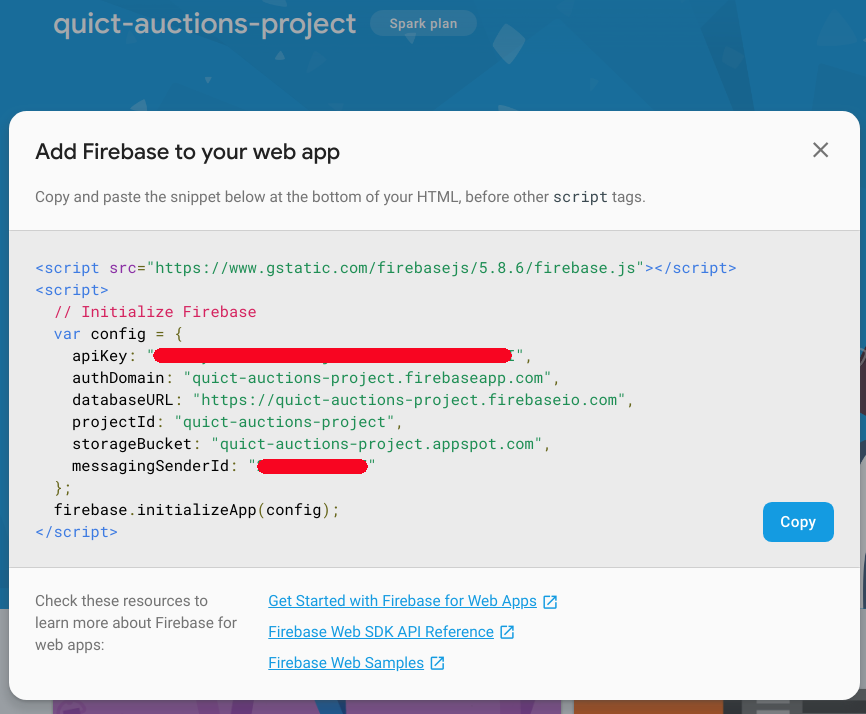
Task: Click the Add Firebase to your web app heading
Action: (187, 152)
